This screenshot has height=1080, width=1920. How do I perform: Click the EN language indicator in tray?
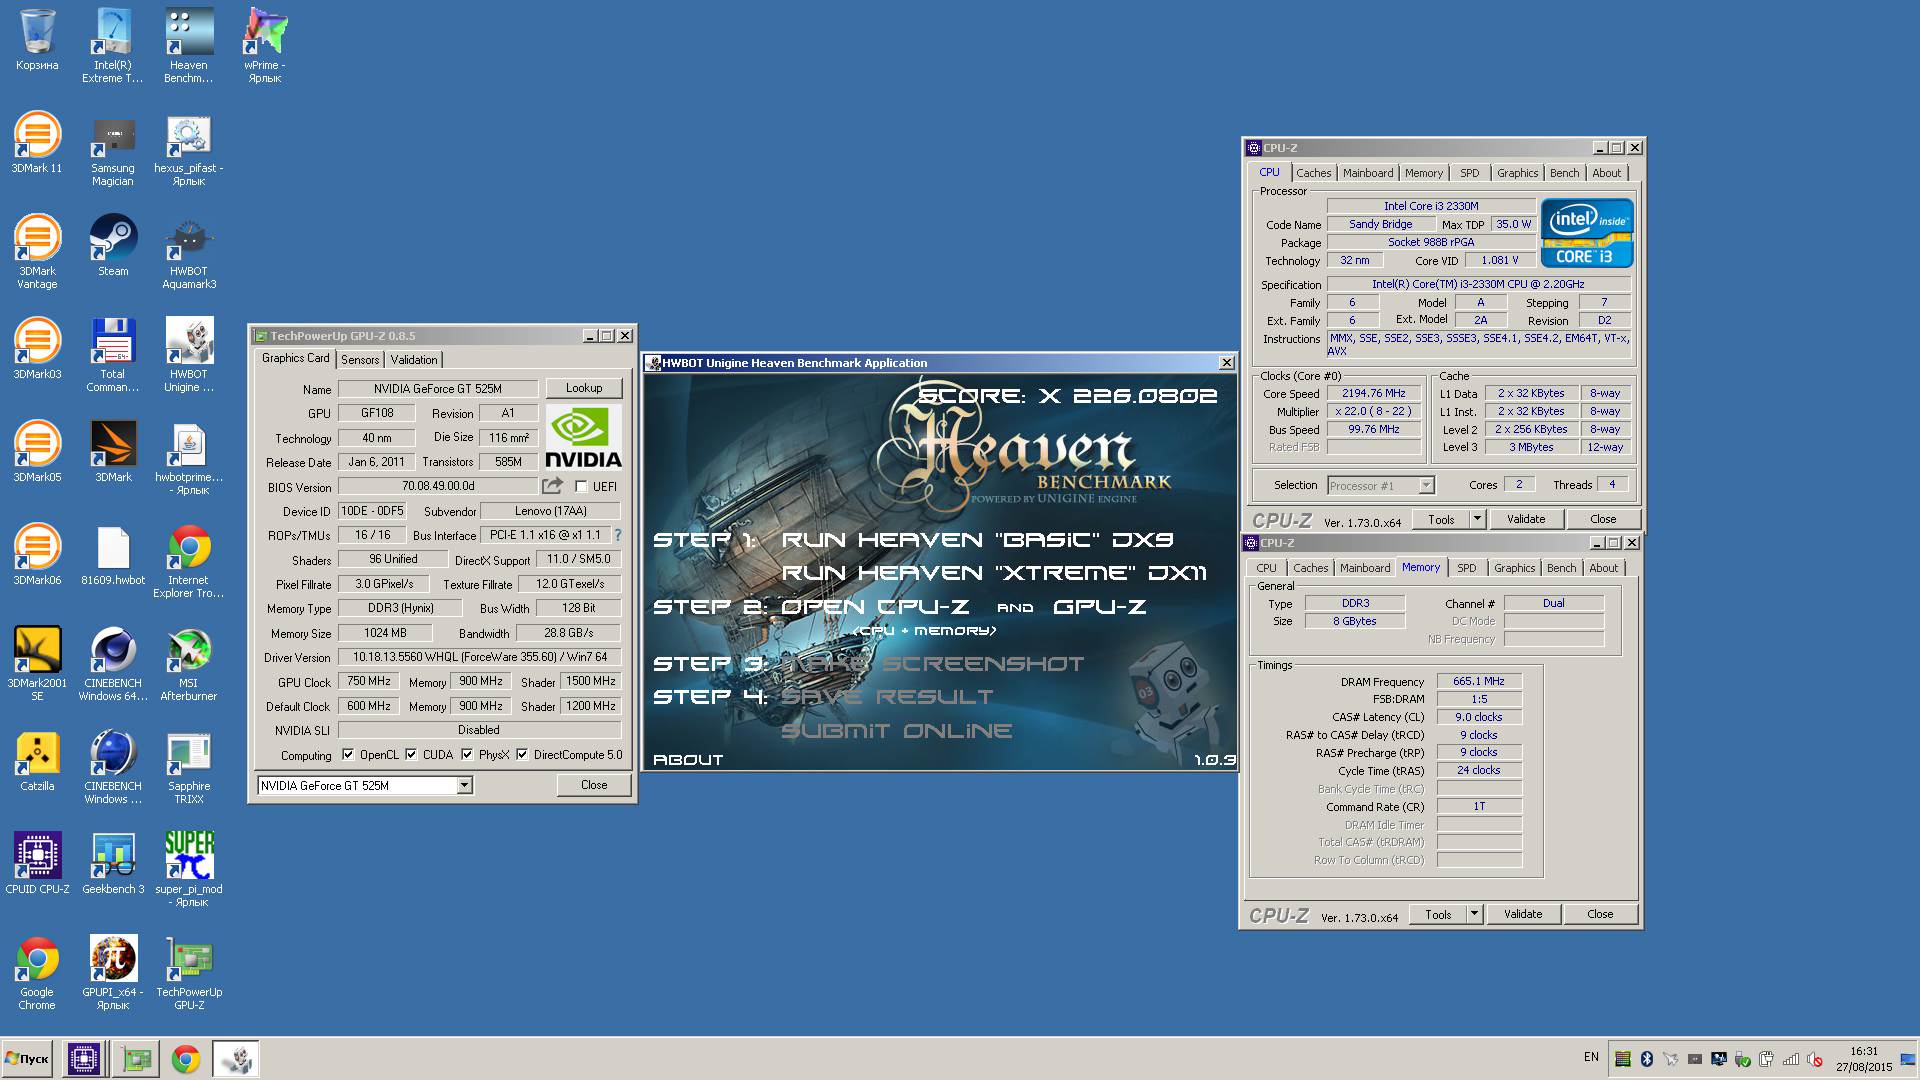1591,1057
